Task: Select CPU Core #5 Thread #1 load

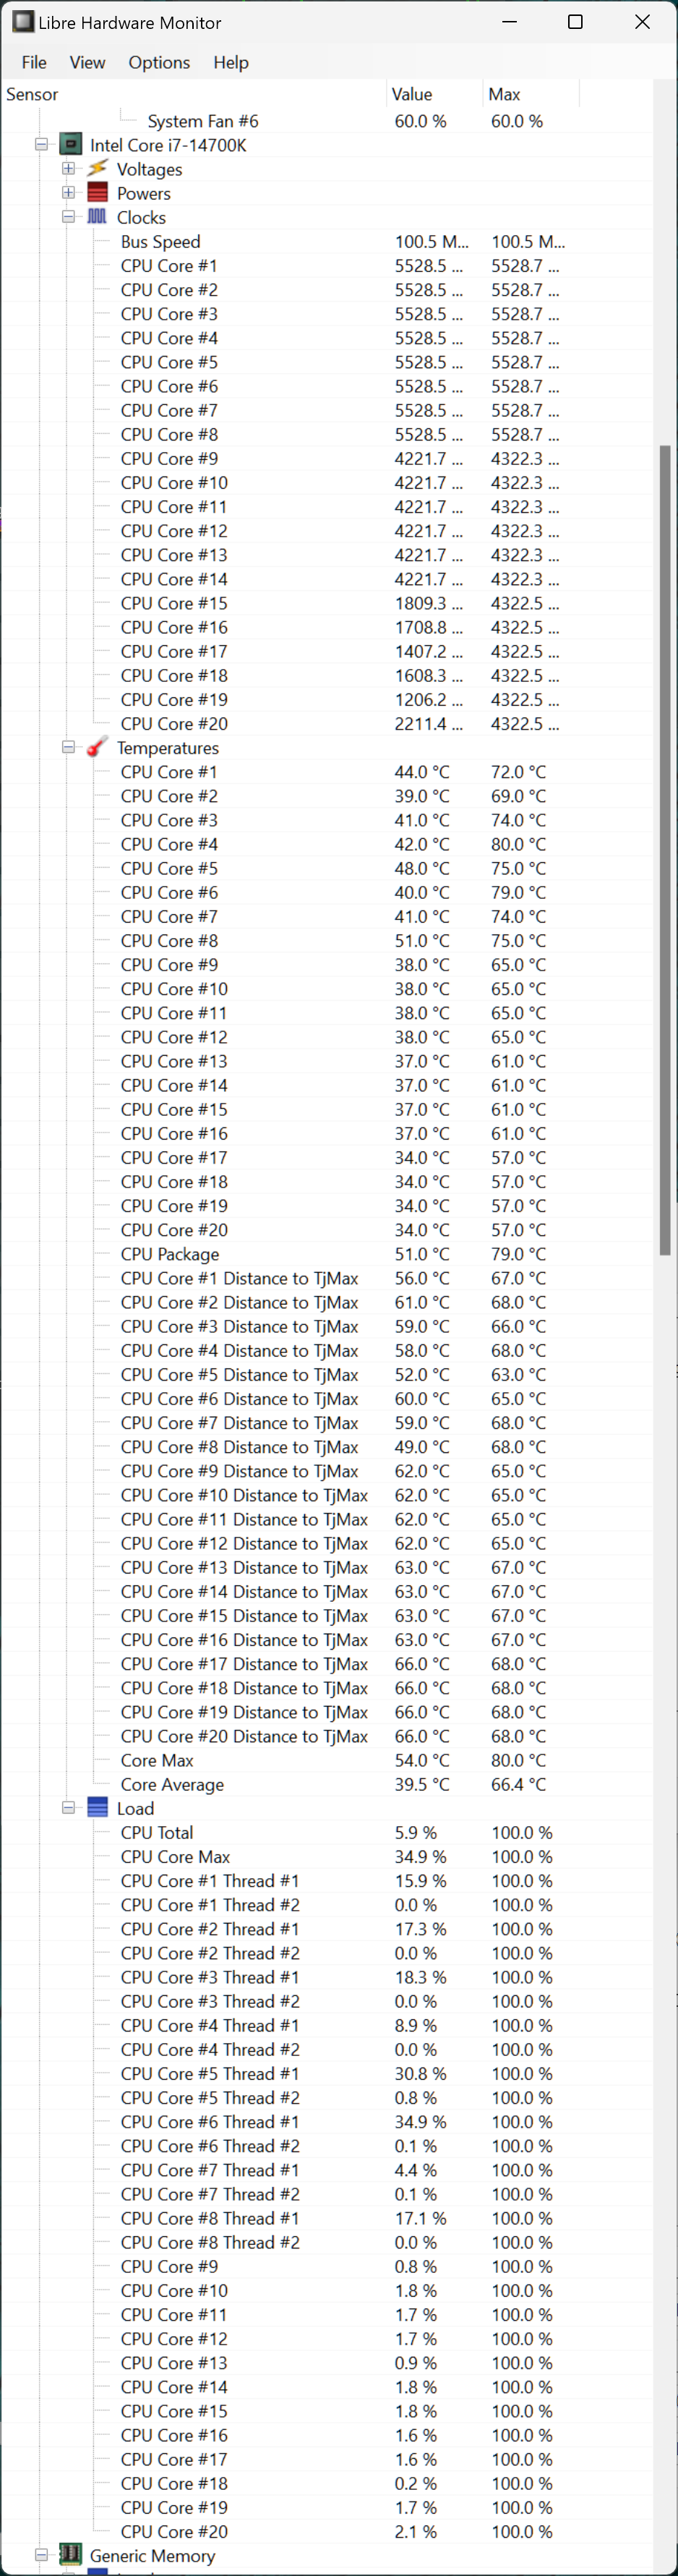Action: pyautogui.click(x=327, y=2074)
